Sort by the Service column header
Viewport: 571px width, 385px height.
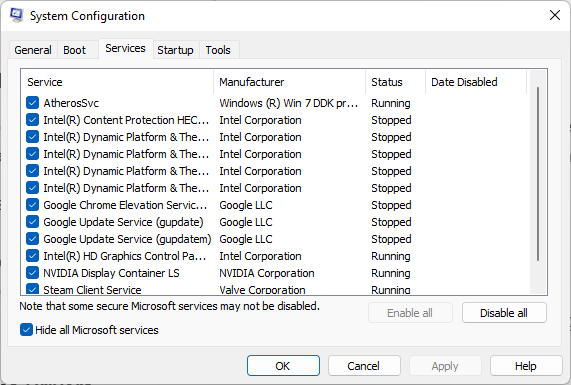coord(117,82)
